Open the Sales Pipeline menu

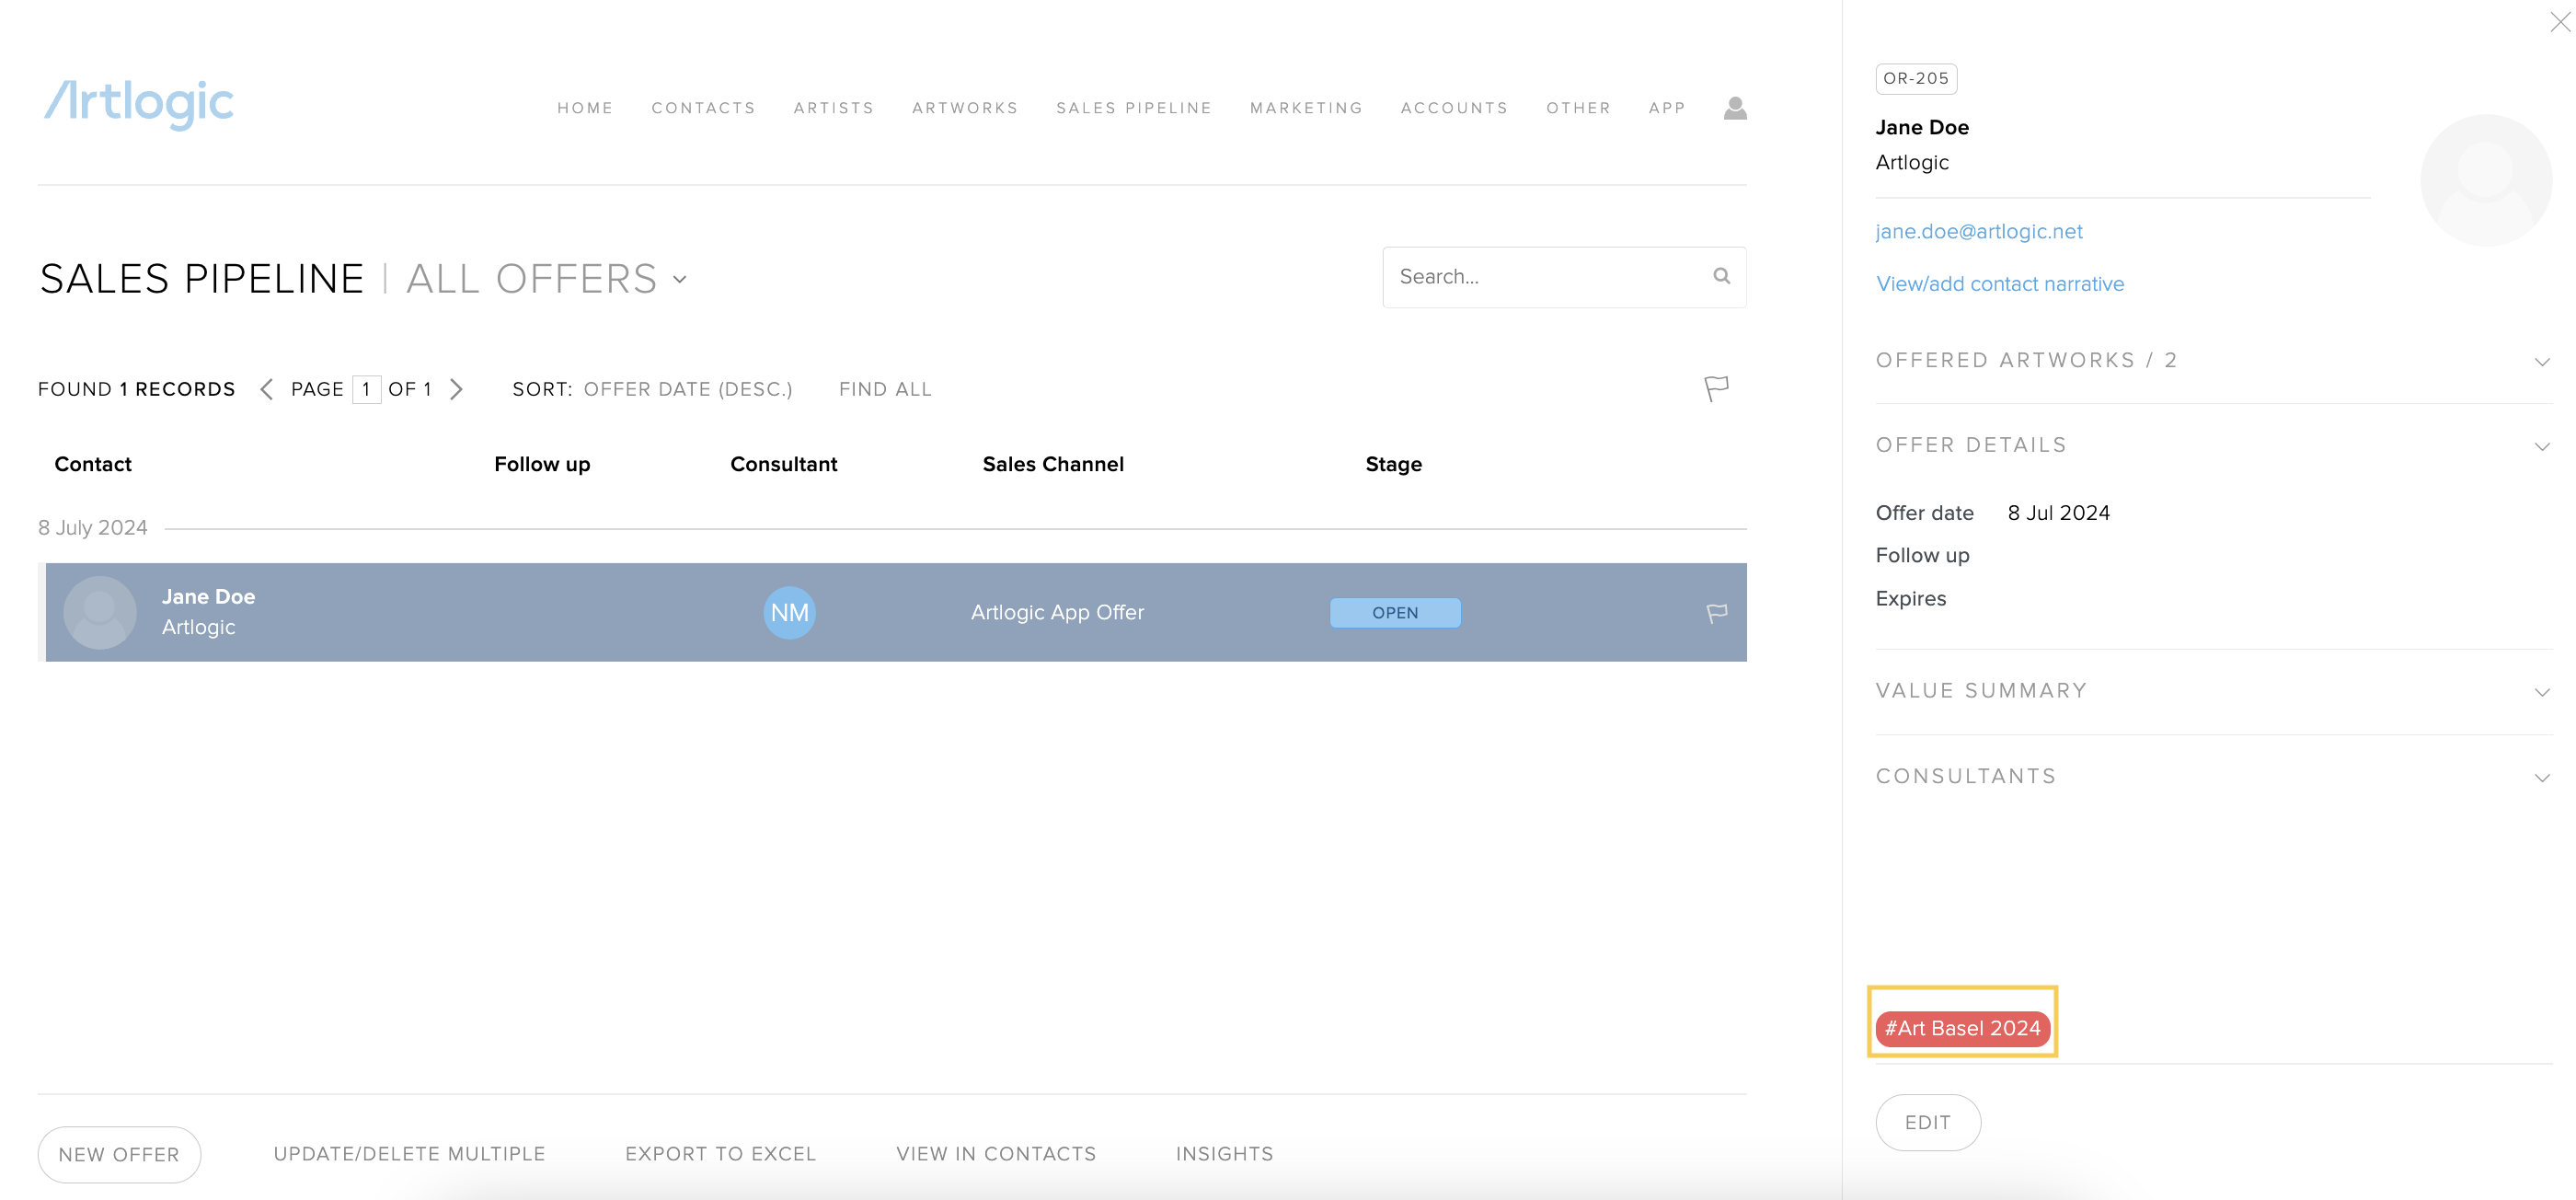coord(1133,108)
